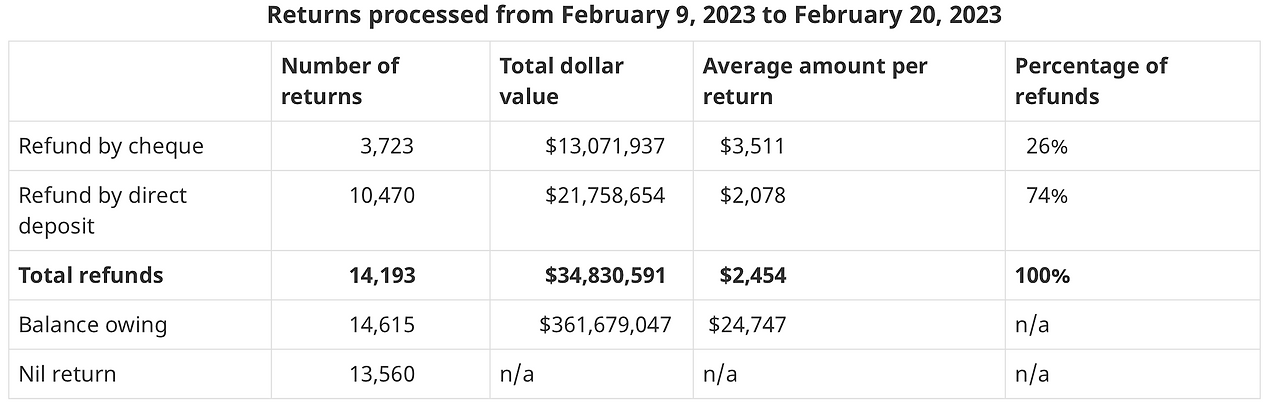Select the $21,758,654 direct deposit value

(x=605, y=195)
